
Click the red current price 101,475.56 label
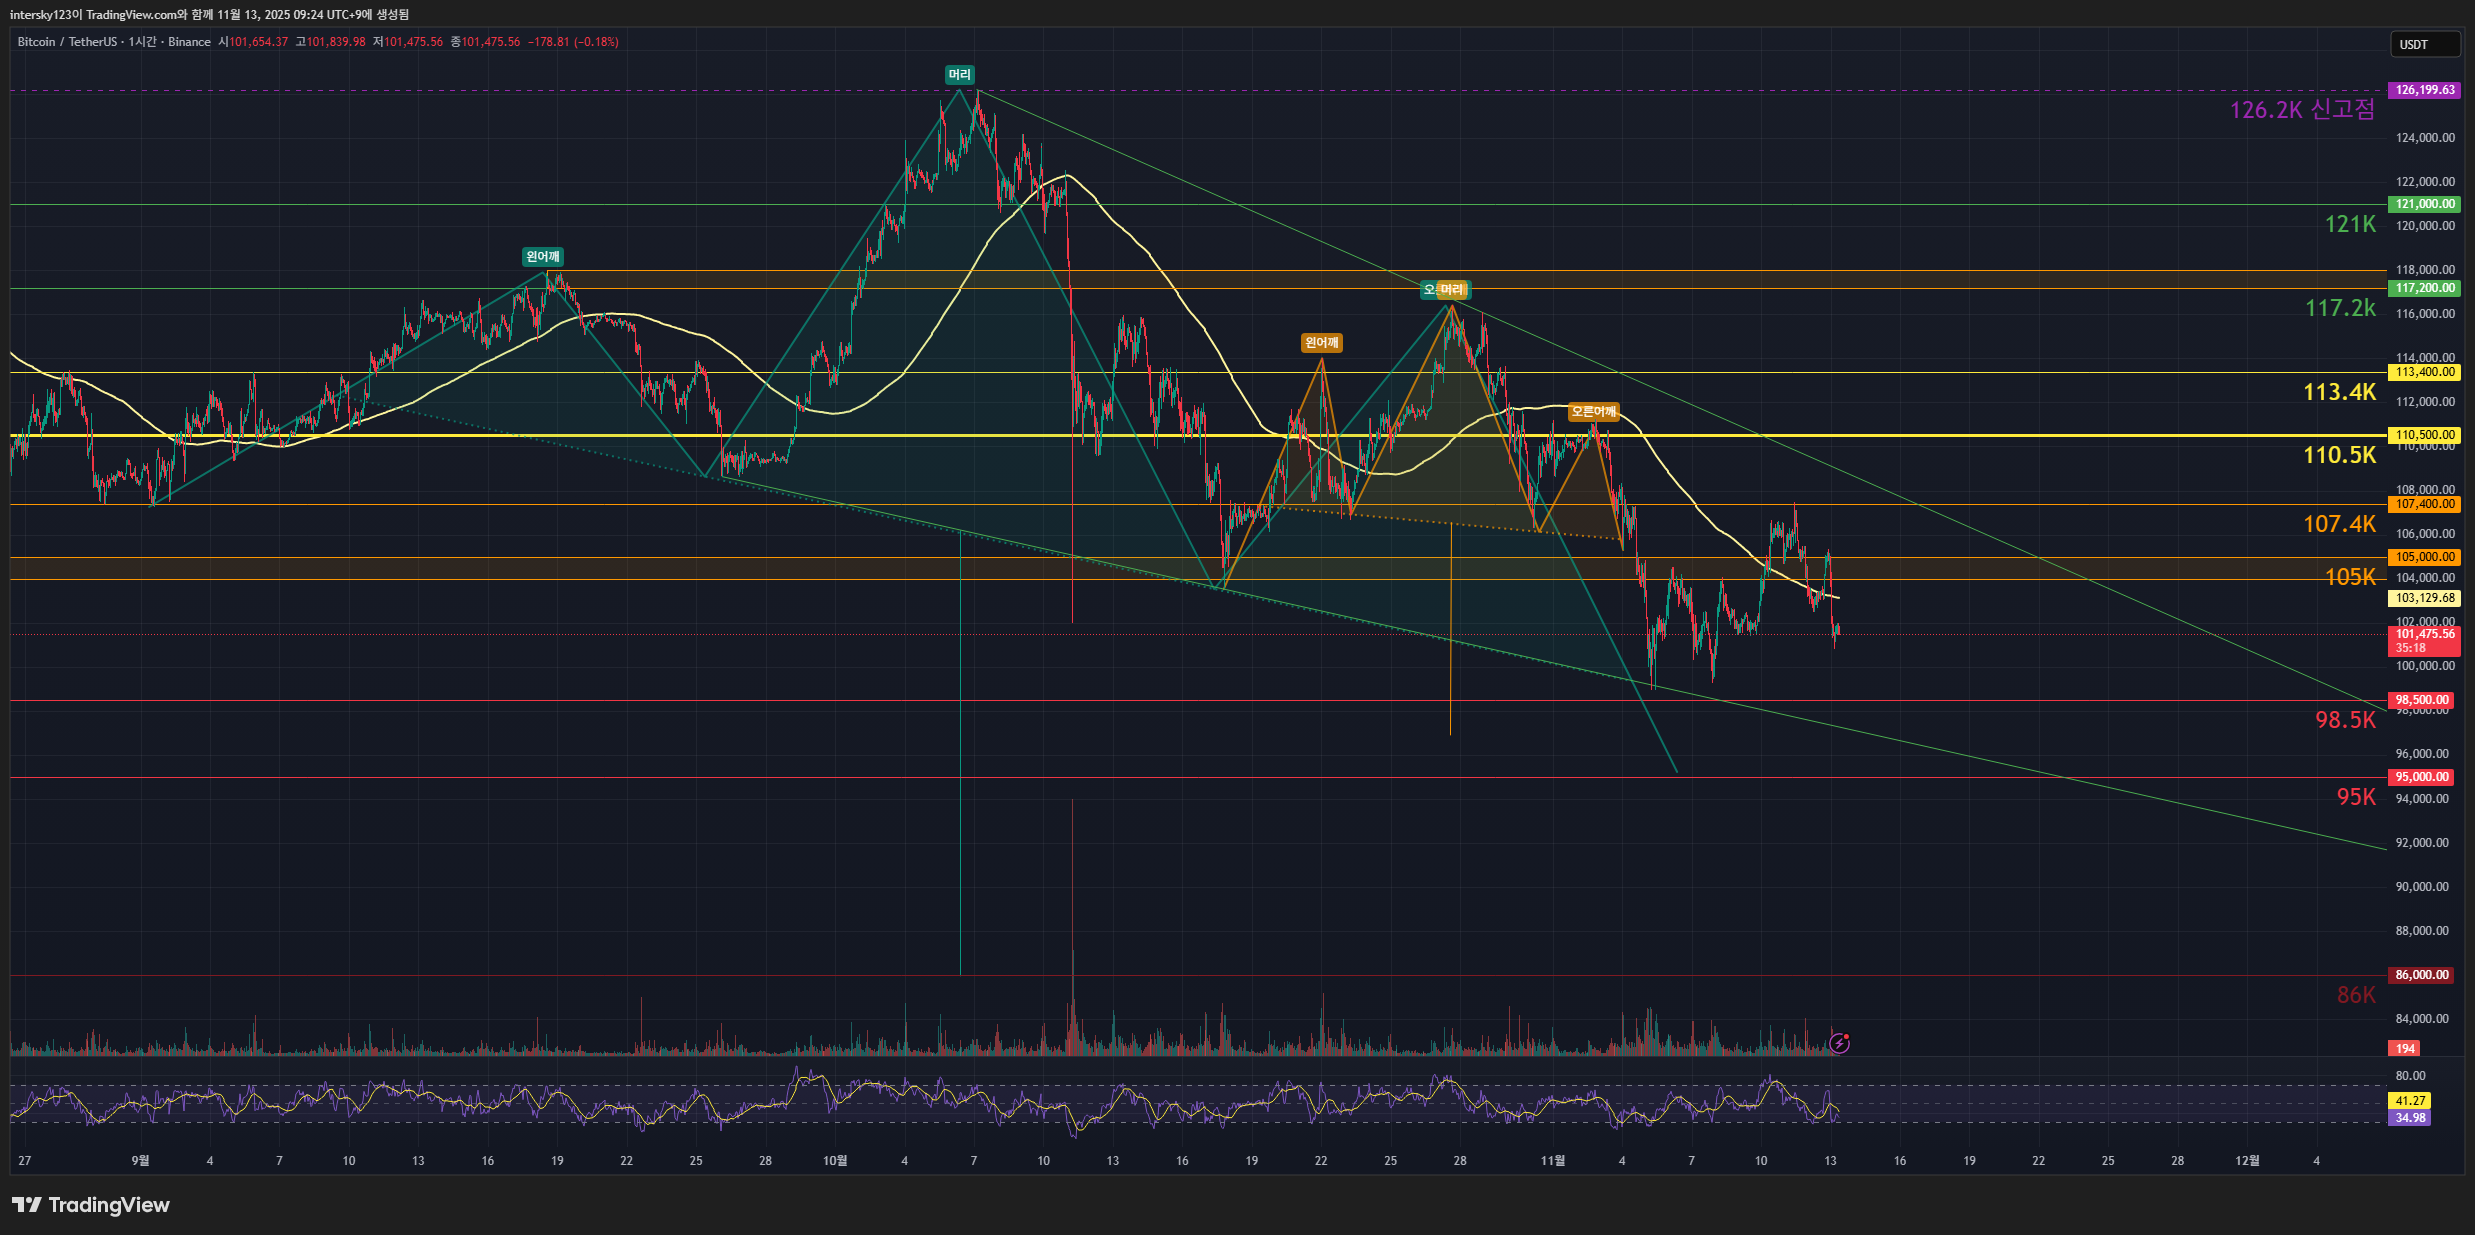[2424, 634]
